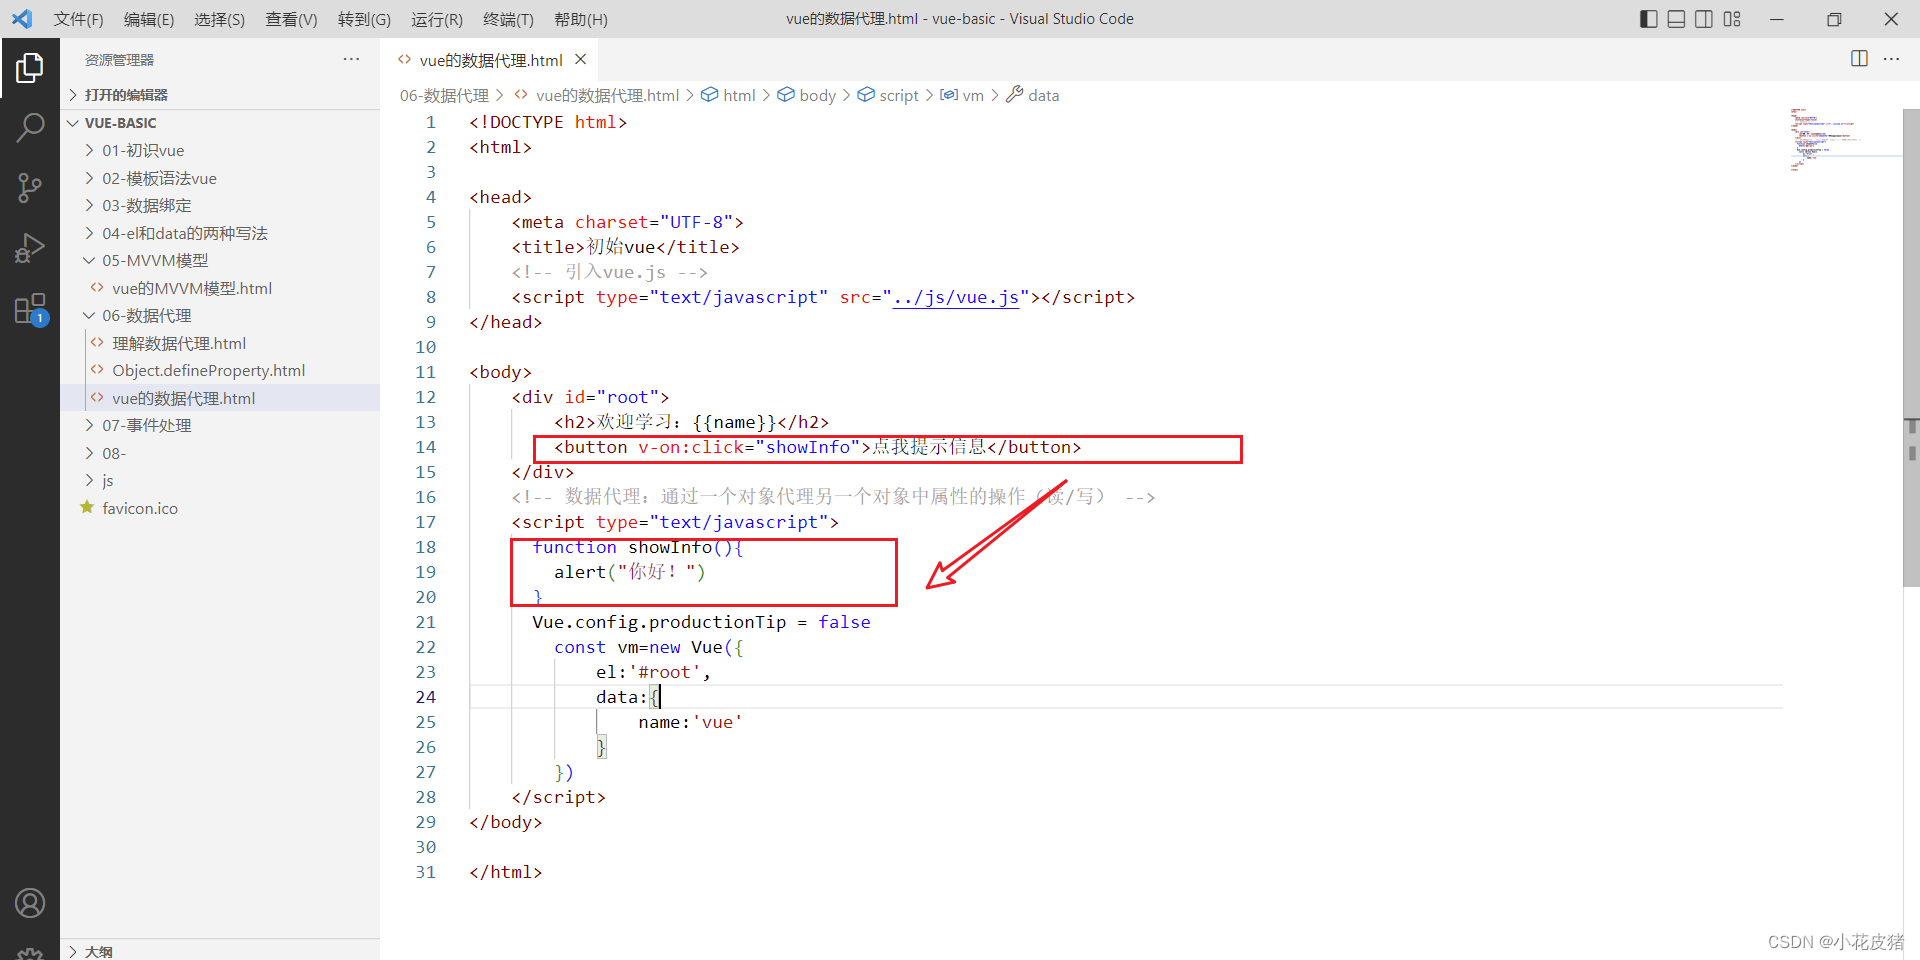This screenshot has height=960, width=1920.
Task: Click the vm breadcrumb segment
Action: pyautogui.click(x=962, y=95)
